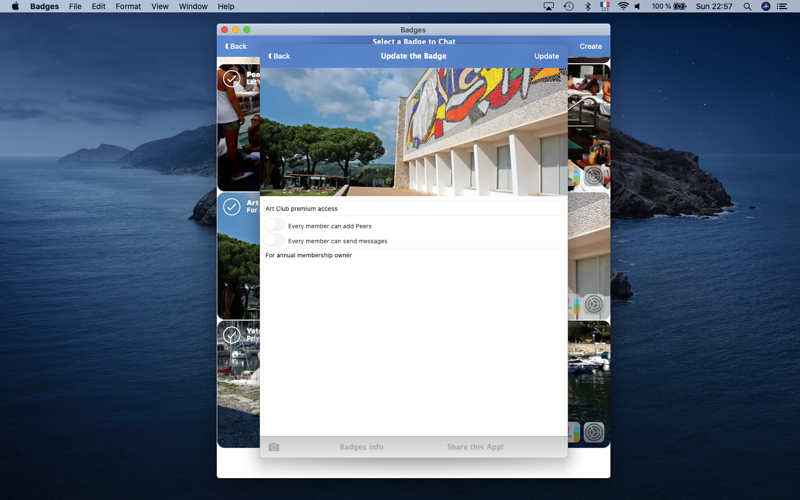800x500 pixels.
Task: Open settings icon on the Art Club badge card
Action: pyautogui.click(x=594, y=305)
